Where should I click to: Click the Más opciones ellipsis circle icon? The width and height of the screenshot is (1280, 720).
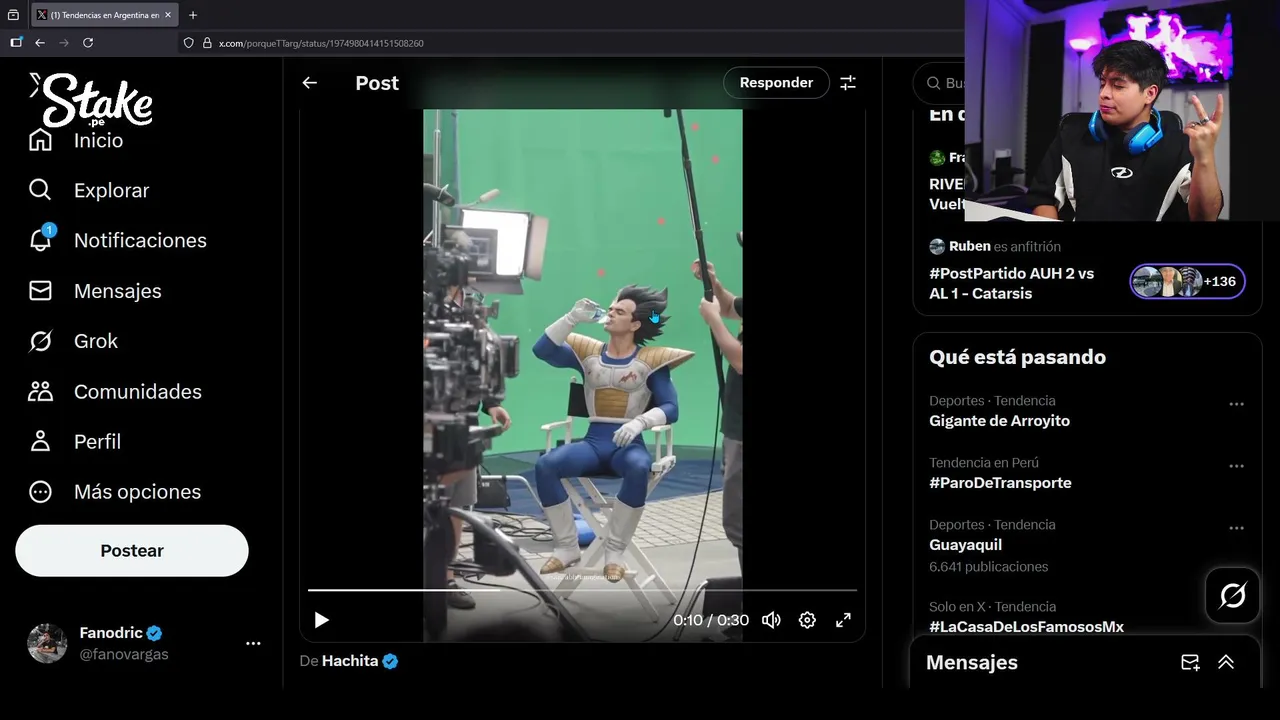pyautogui.click(x=40, y=491)
